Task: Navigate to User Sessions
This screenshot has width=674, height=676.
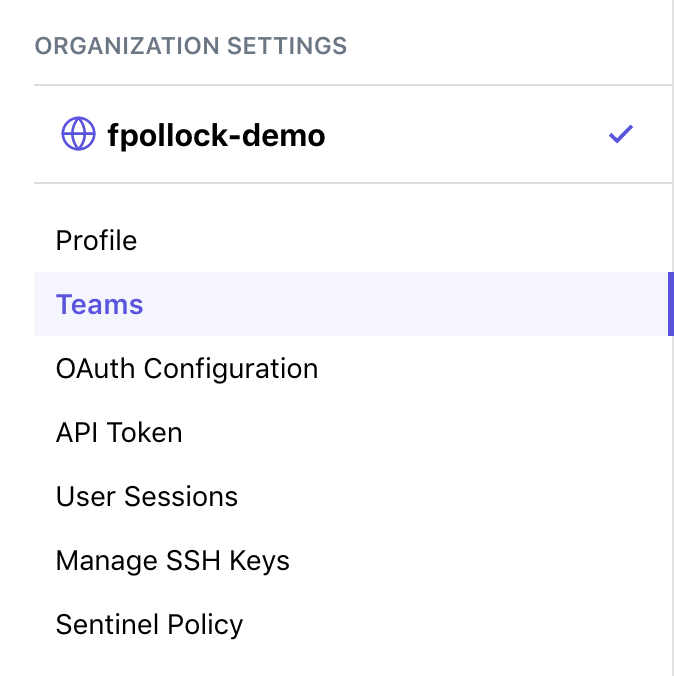Action: [147, 497]
